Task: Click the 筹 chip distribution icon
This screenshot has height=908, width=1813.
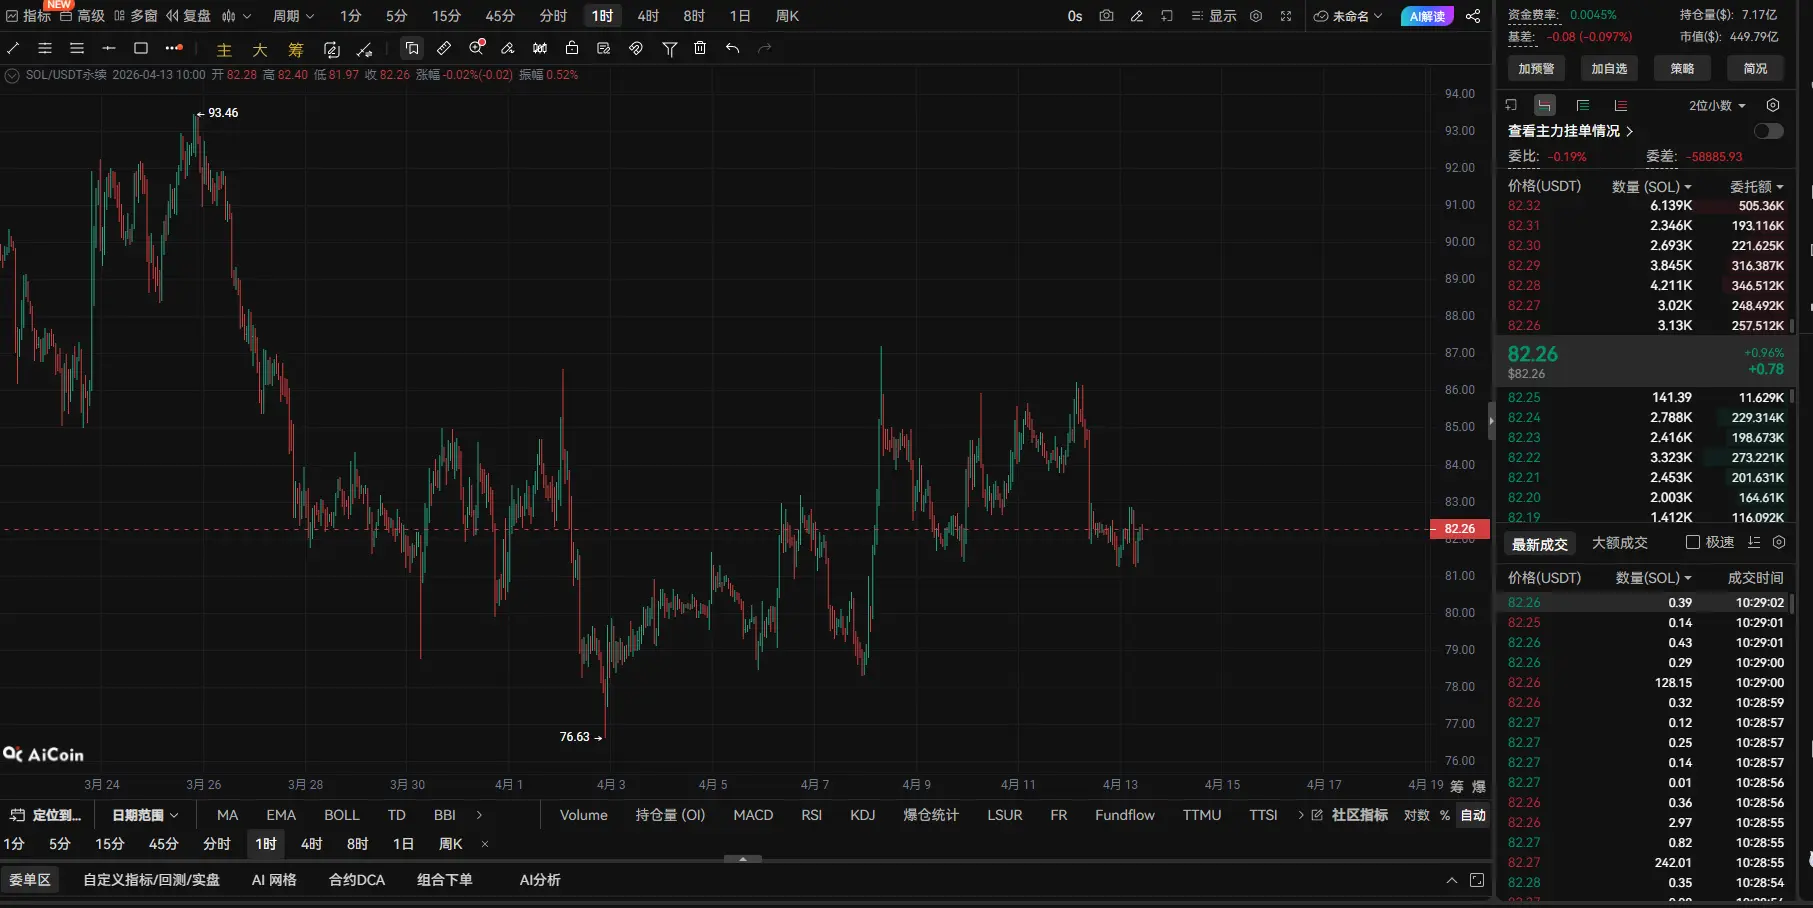Action: (296, 49)
